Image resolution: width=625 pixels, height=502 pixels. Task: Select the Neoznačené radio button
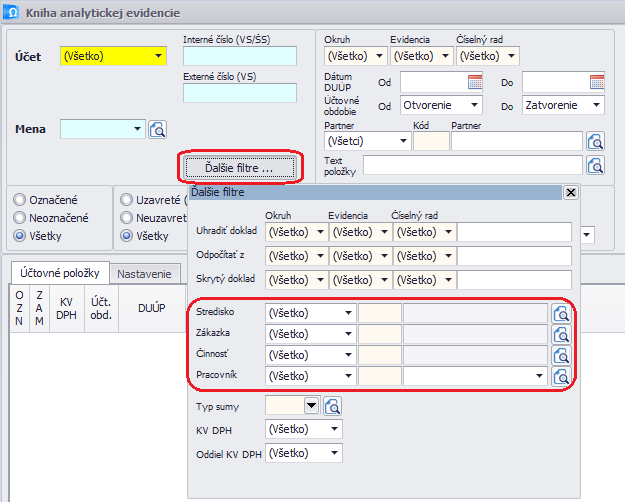coord(19,217)
